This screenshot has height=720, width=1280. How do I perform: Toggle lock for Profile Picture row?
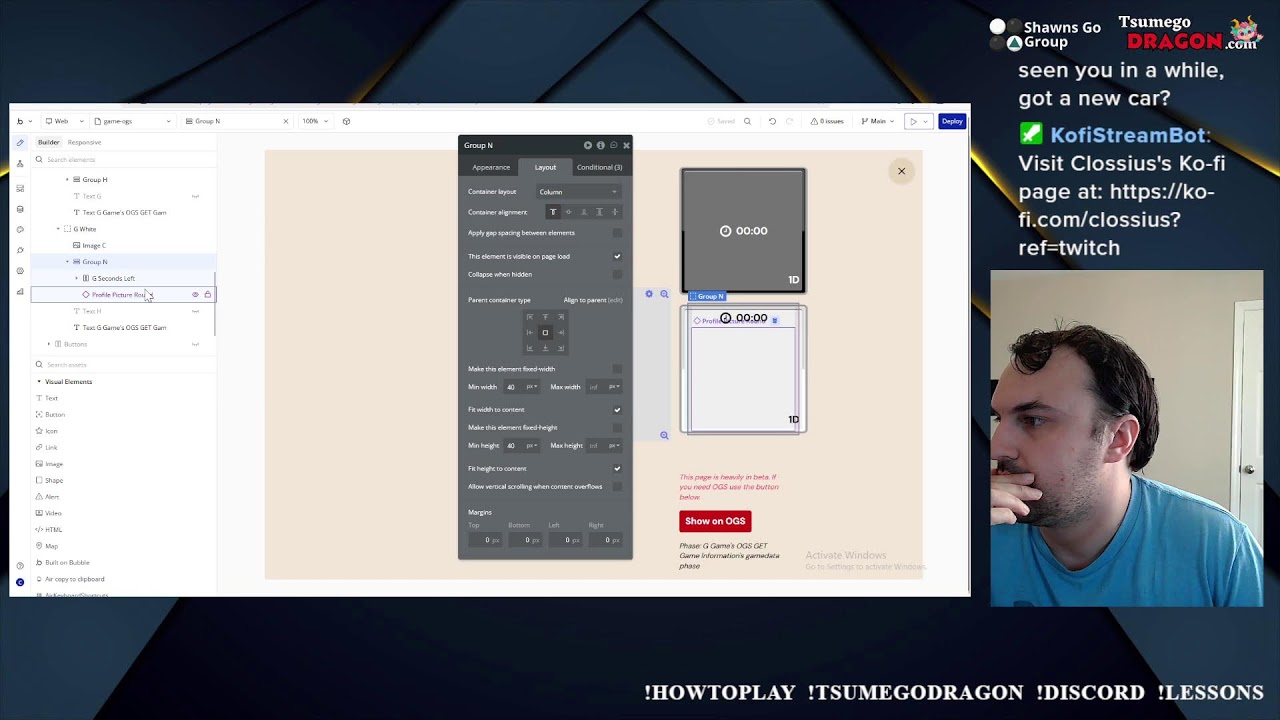click(208, 295)
